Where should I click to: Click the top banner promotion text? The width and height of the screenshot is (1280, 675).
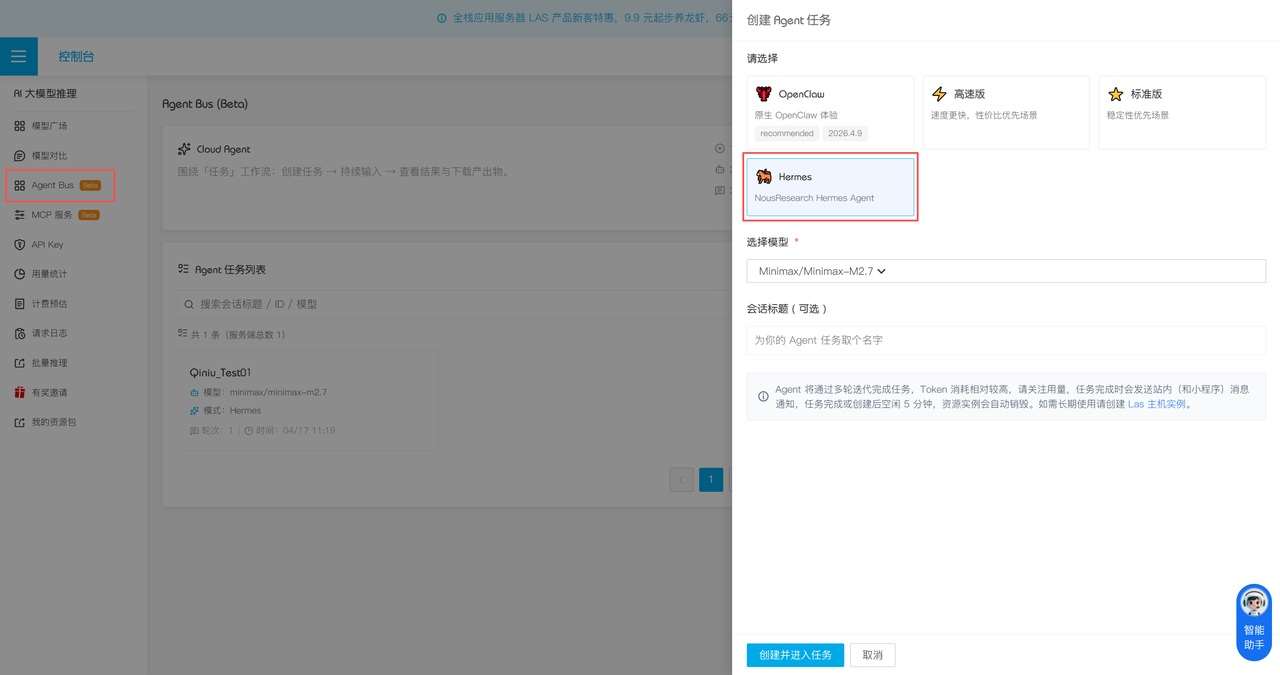click(x=592, y=18)
